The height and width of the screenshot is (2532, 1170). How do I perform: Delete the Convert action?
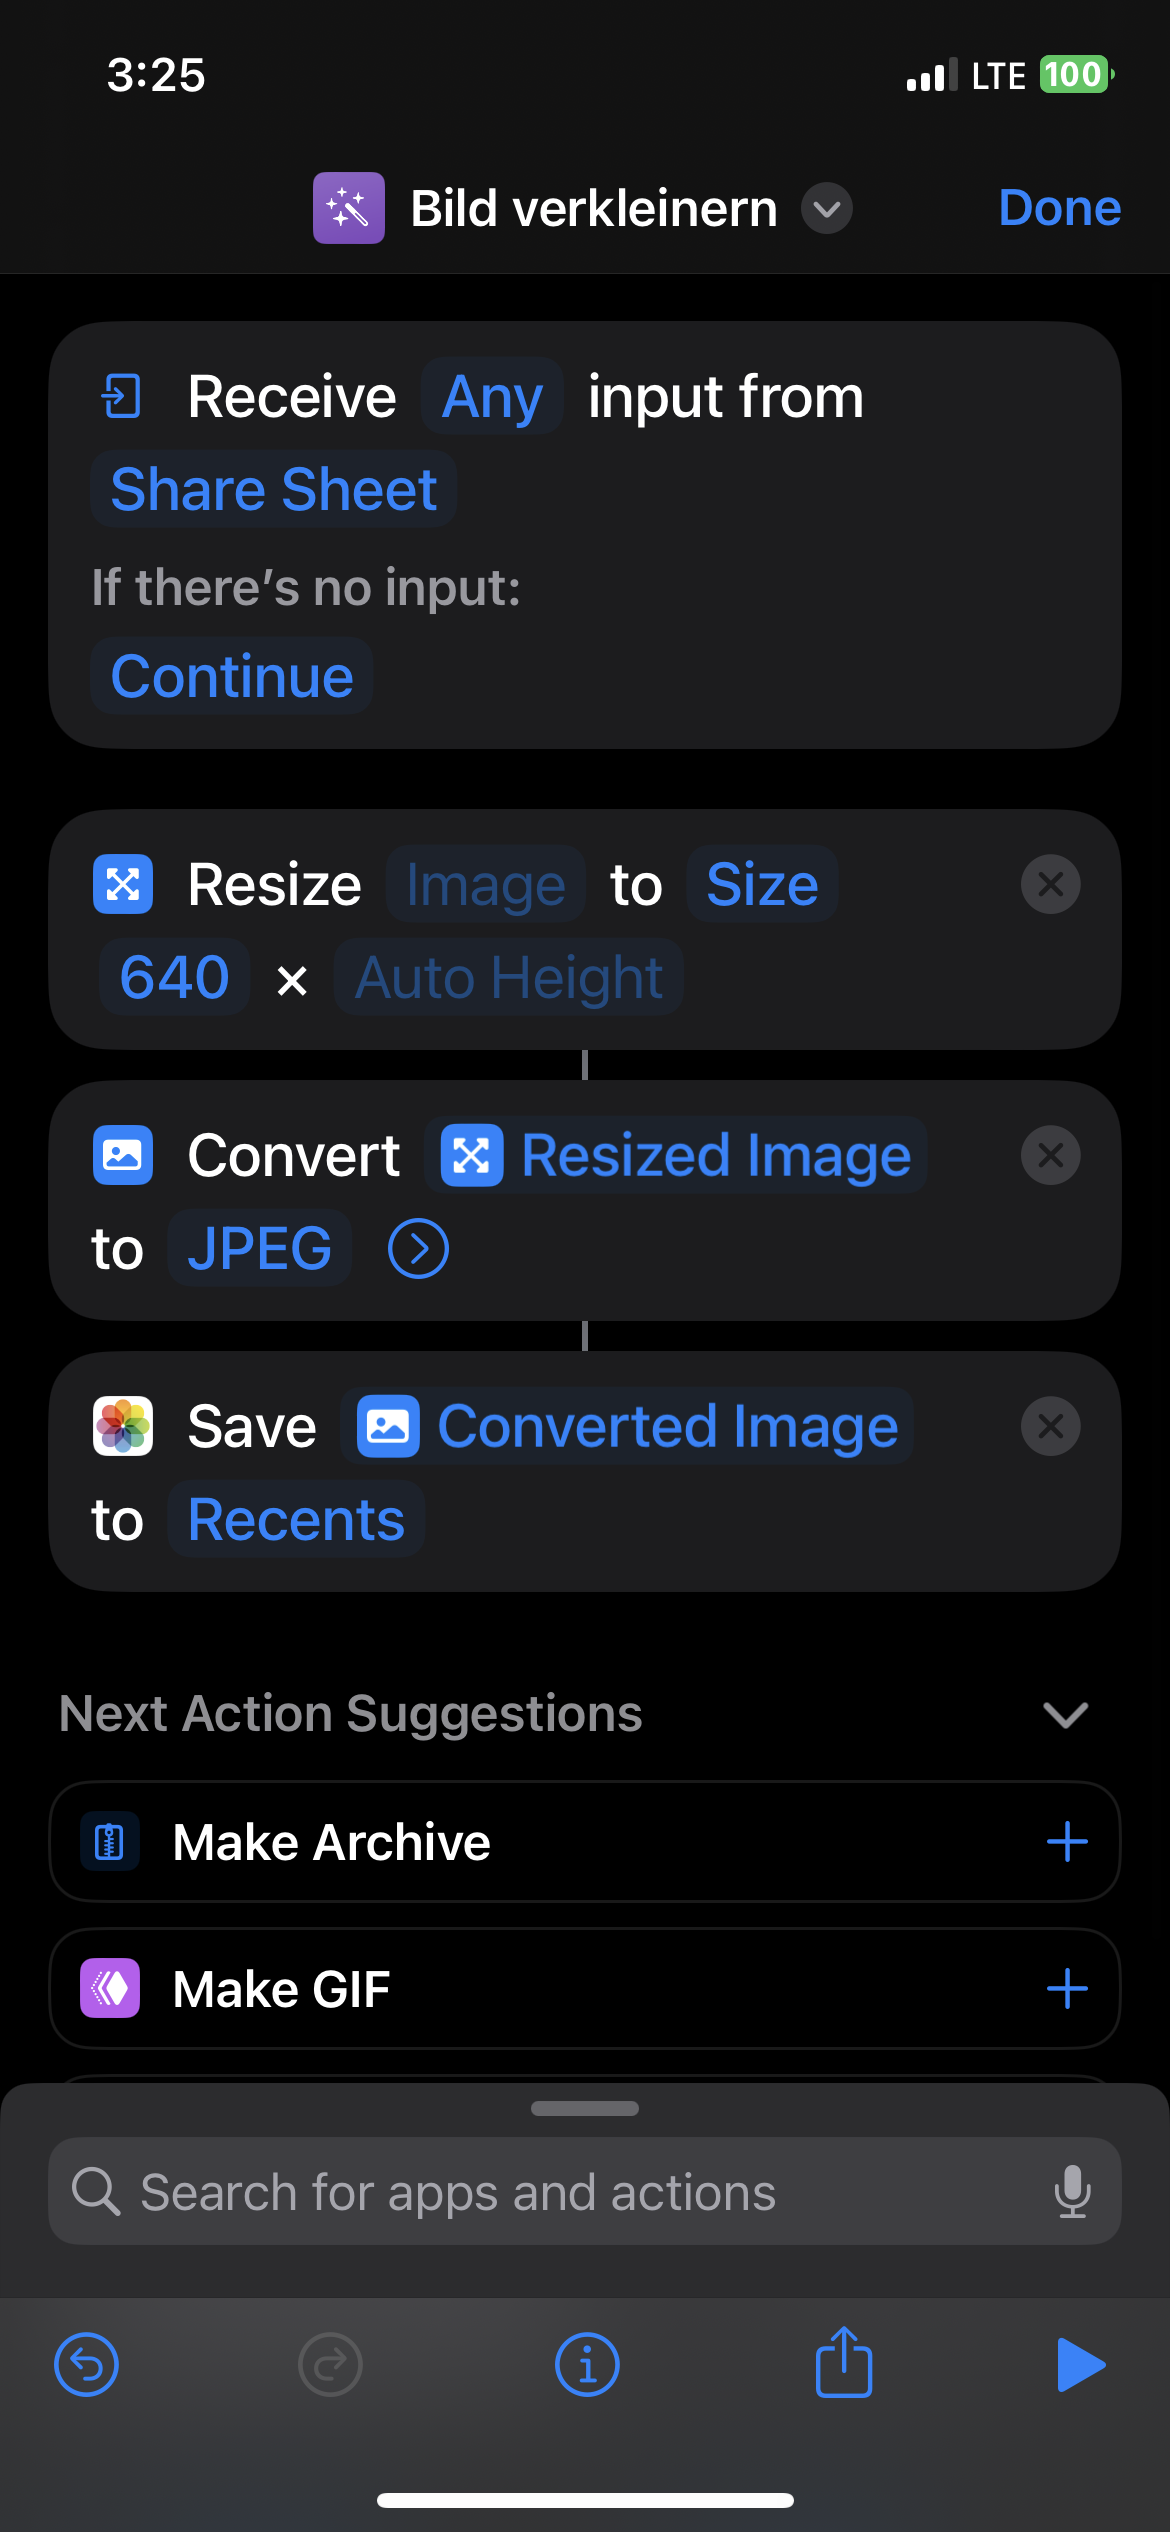pos(1050,1155)
